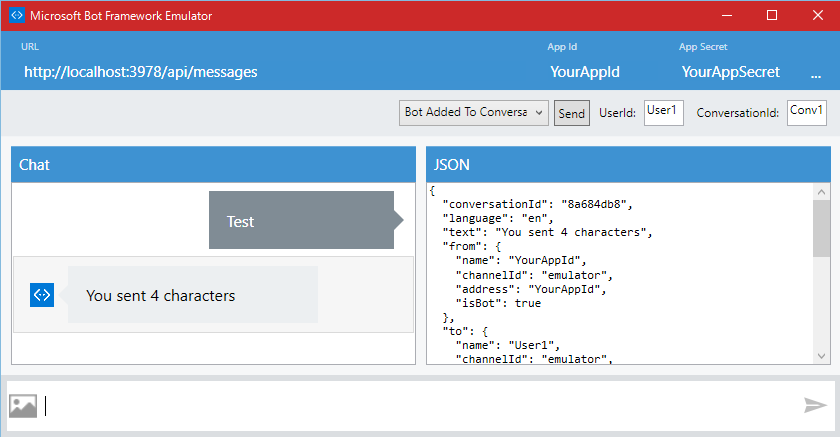Click the "language": "en" JSON line
The width and height of the screenshot is (840, 437).
tap(498, 218)
